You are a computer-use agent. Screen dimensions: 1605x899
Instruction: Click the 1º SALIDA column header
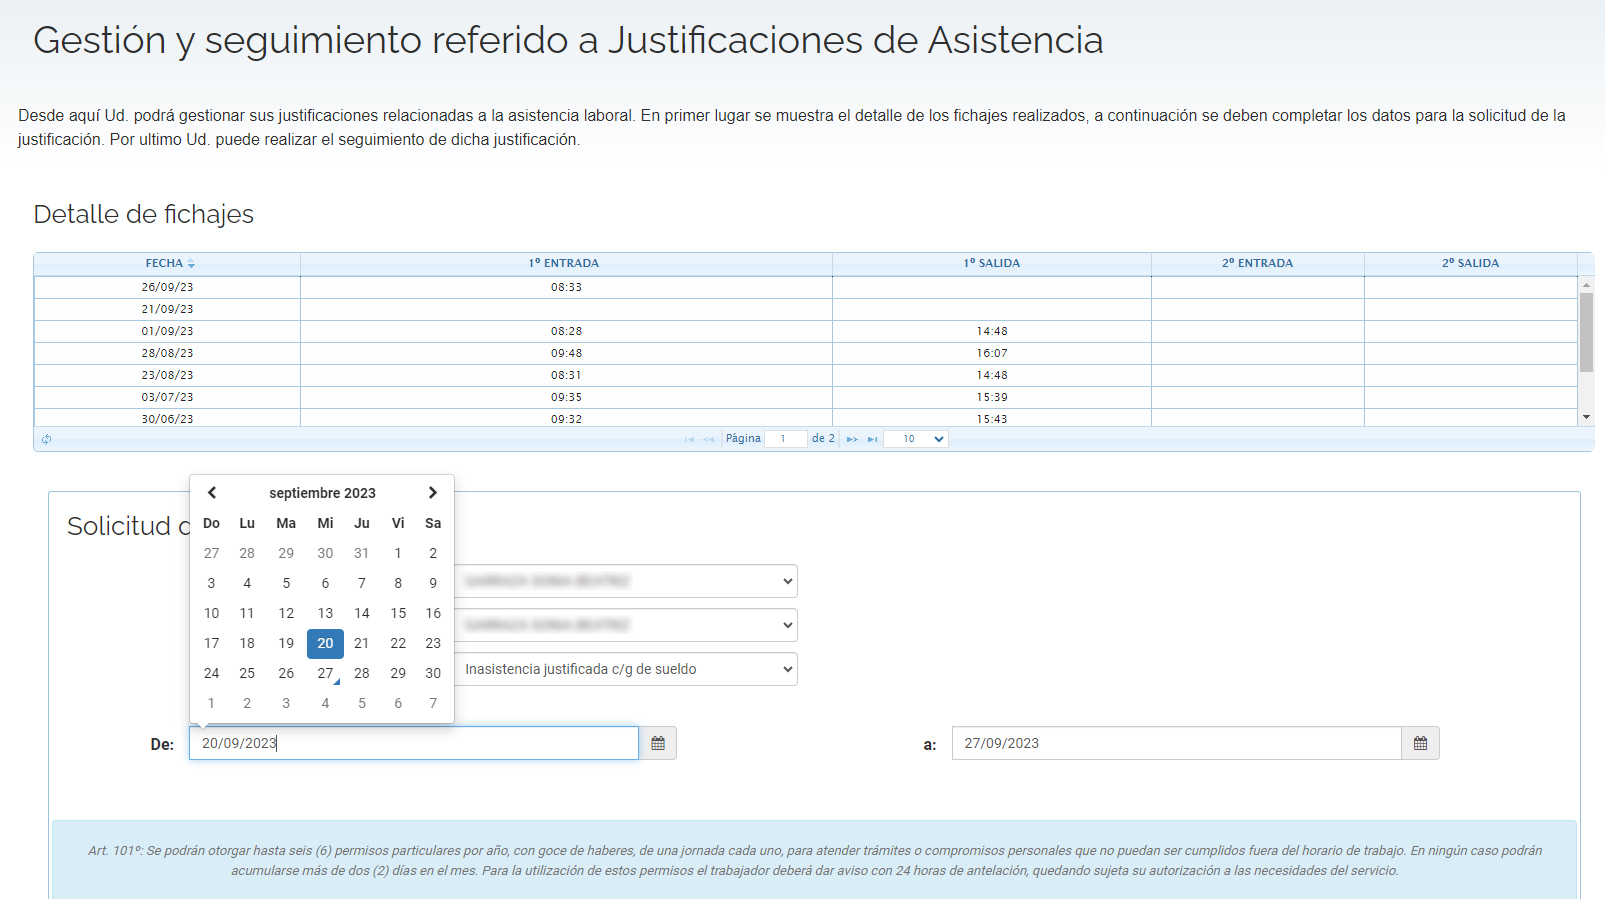(991, 263)
